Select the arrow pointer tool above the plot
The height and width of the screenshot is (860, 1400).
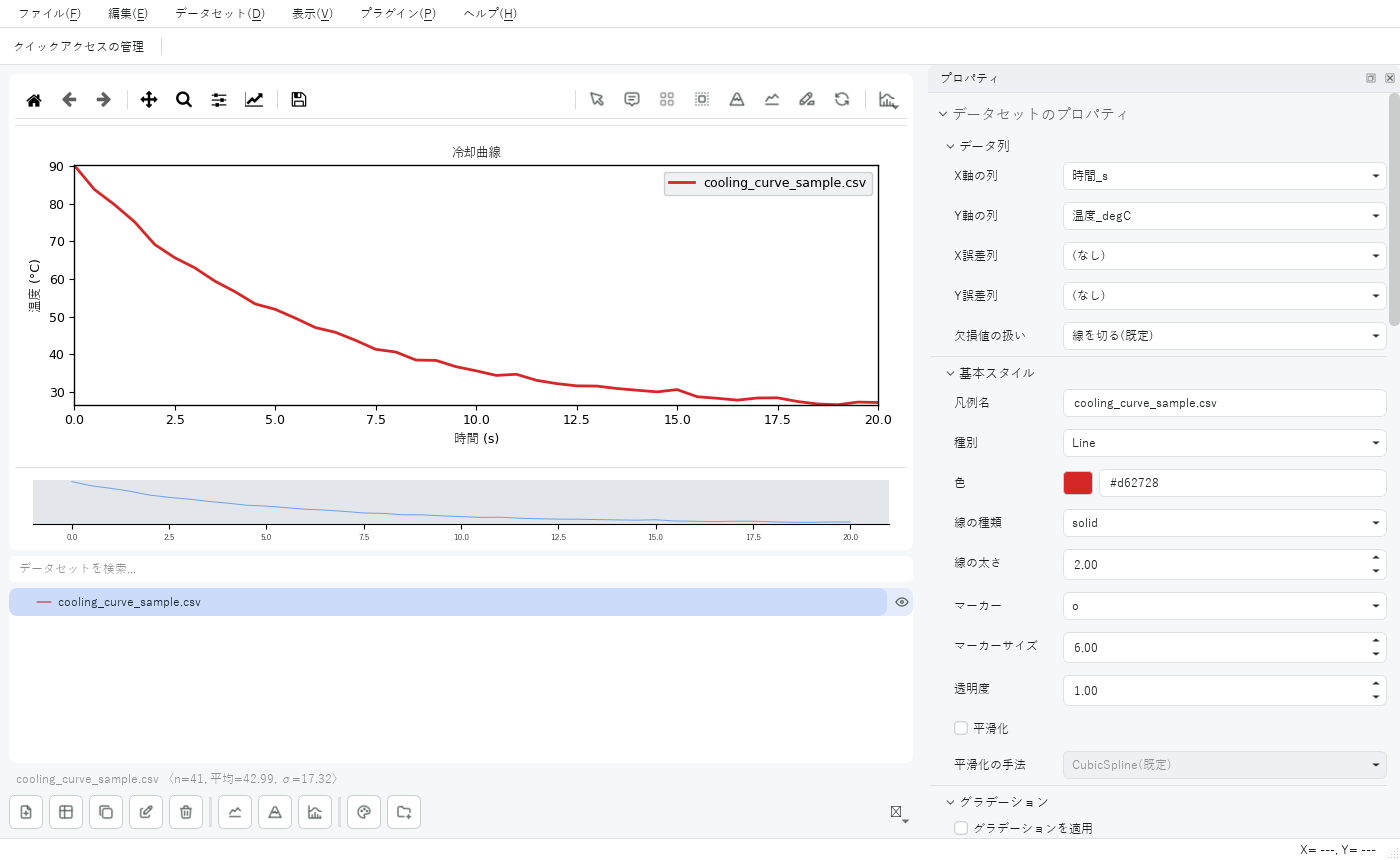click(x=597, y=99)
